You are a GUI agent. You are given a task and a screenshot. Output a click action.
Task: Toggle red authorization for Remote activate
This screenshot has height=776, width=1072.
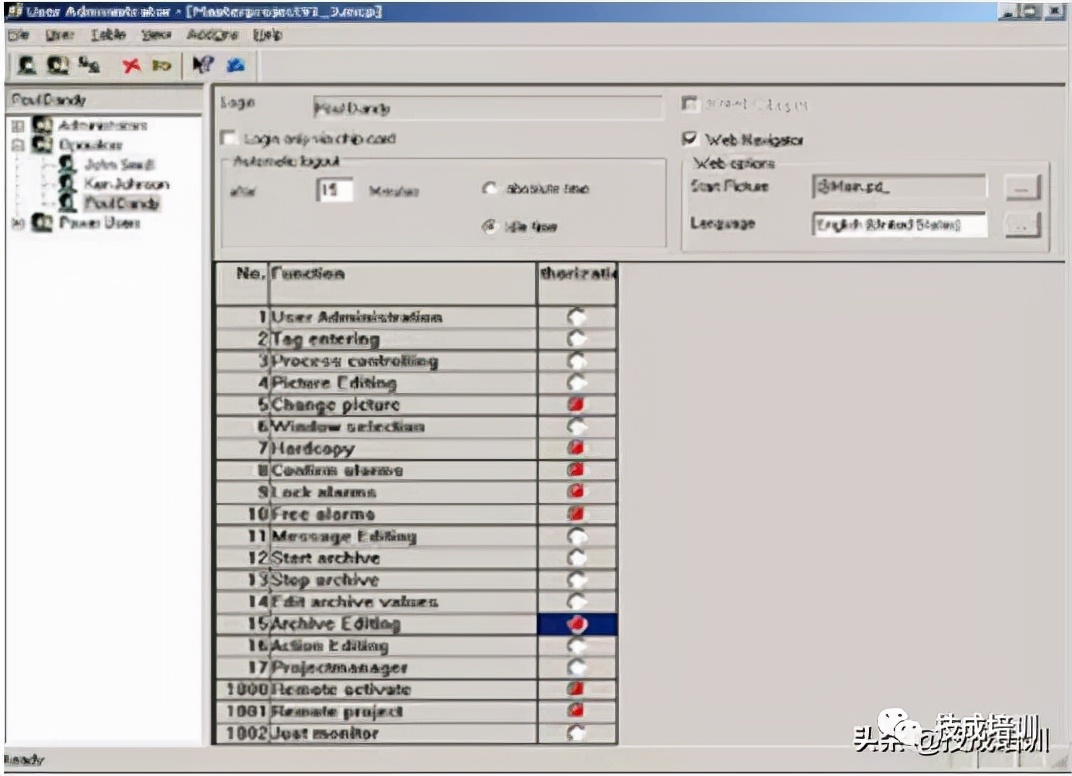tap(577, 689)
